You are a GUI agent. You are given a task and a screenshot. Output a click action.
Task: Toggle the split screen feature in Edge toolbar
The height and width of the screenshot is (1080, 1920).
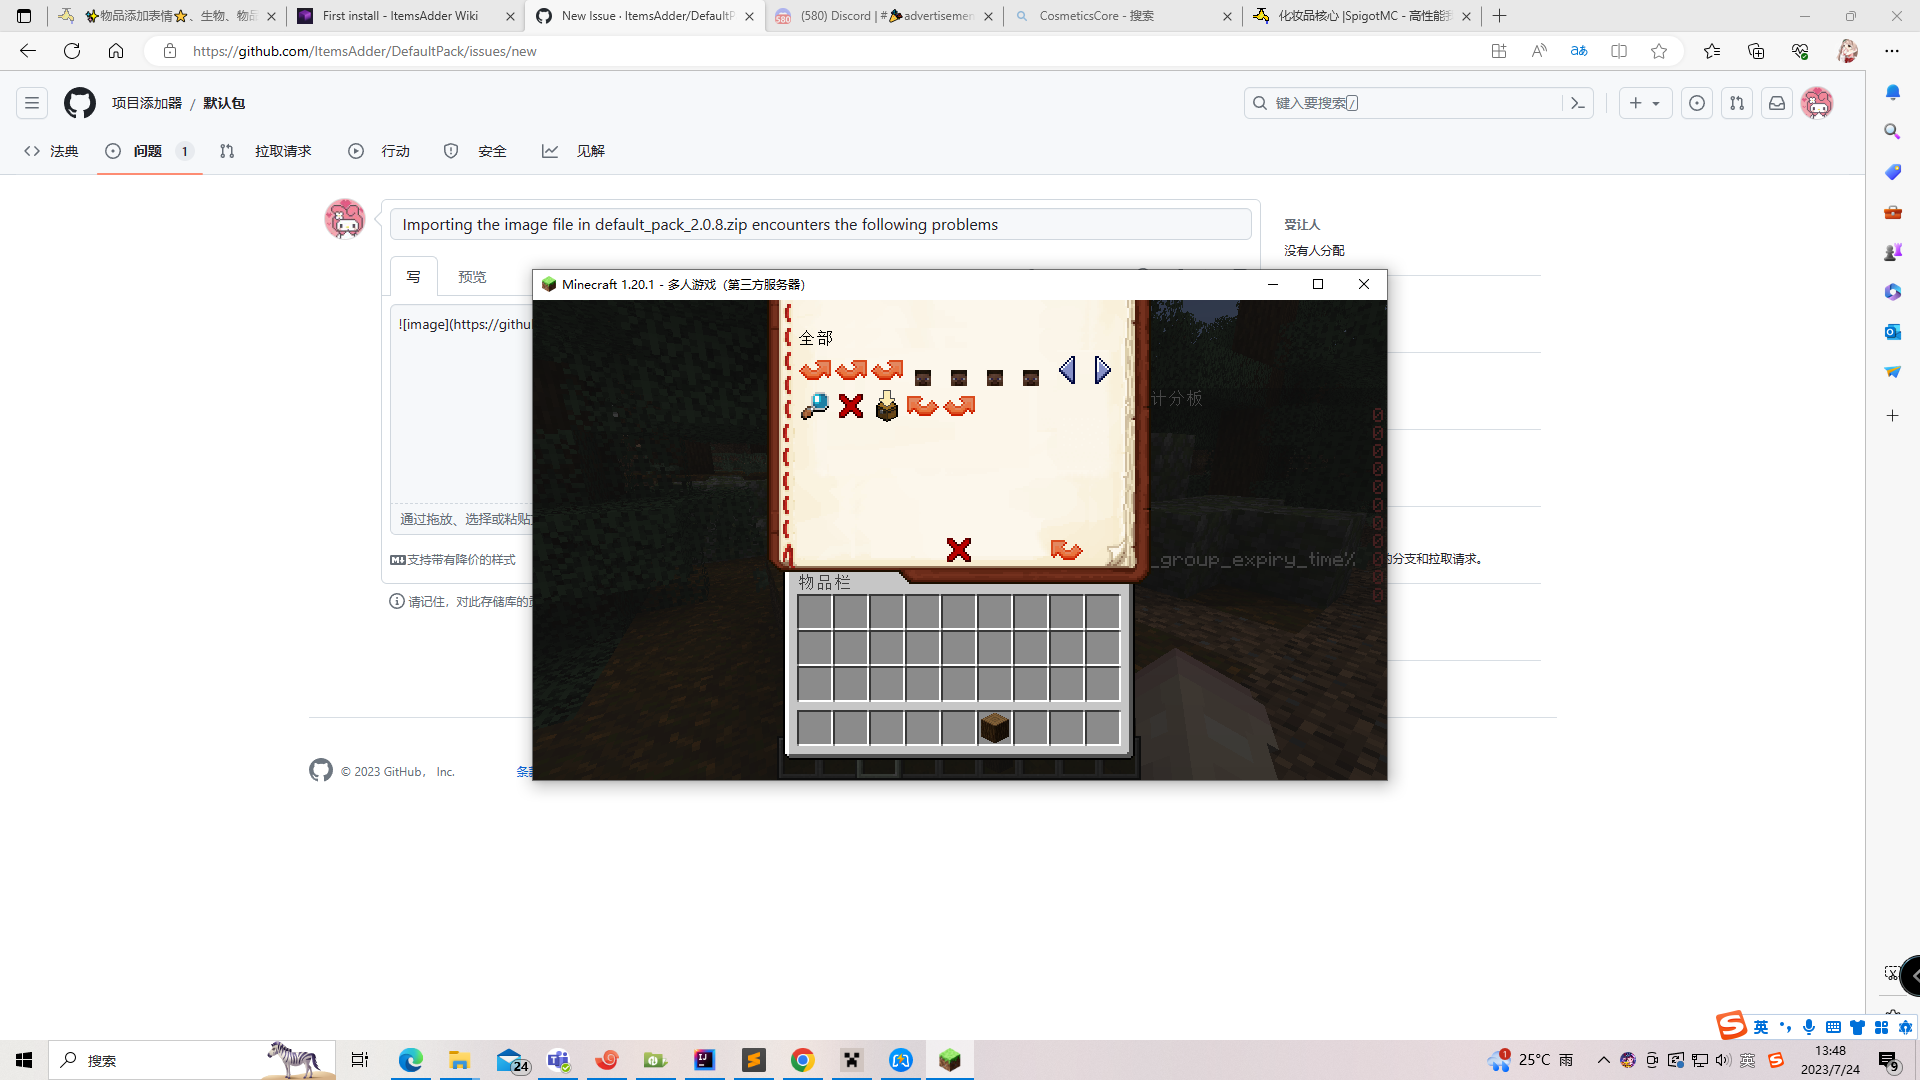(x=1619, y=51)
